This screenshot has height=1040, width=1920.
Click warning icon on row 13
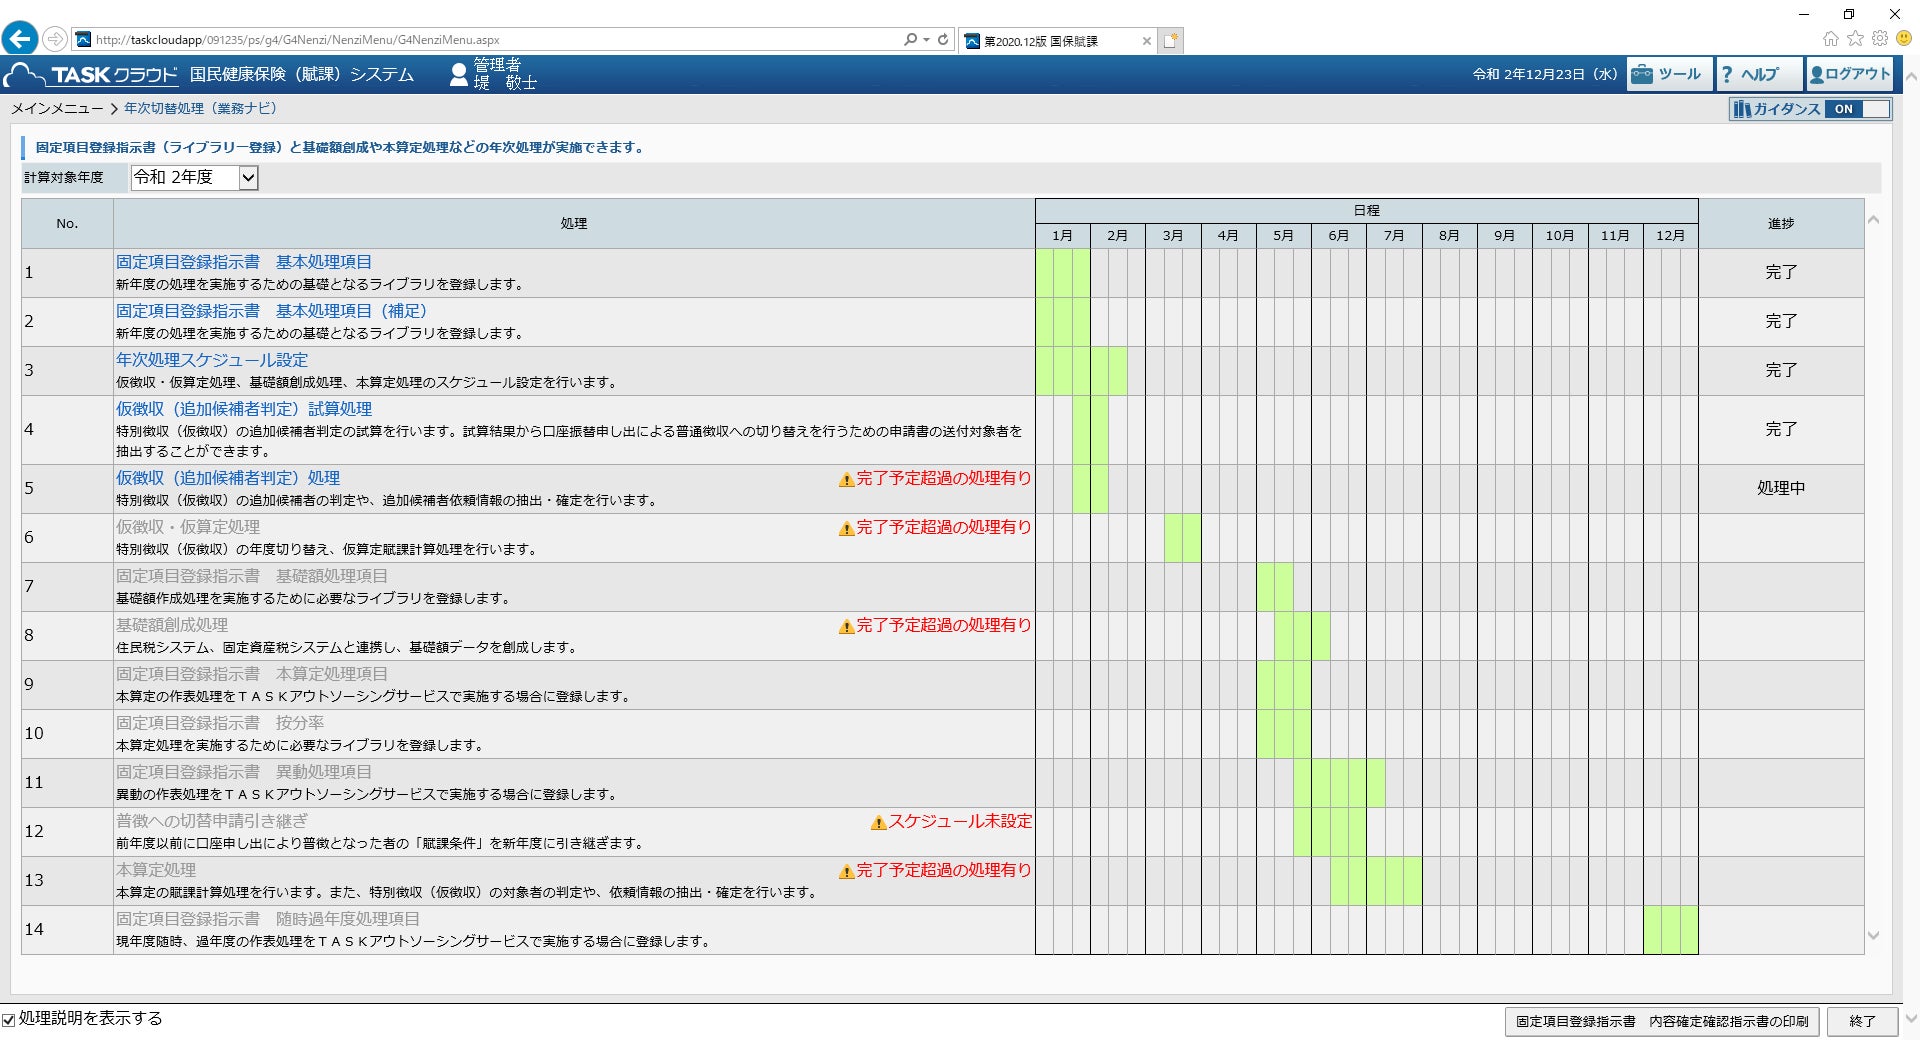coord(846,872)
